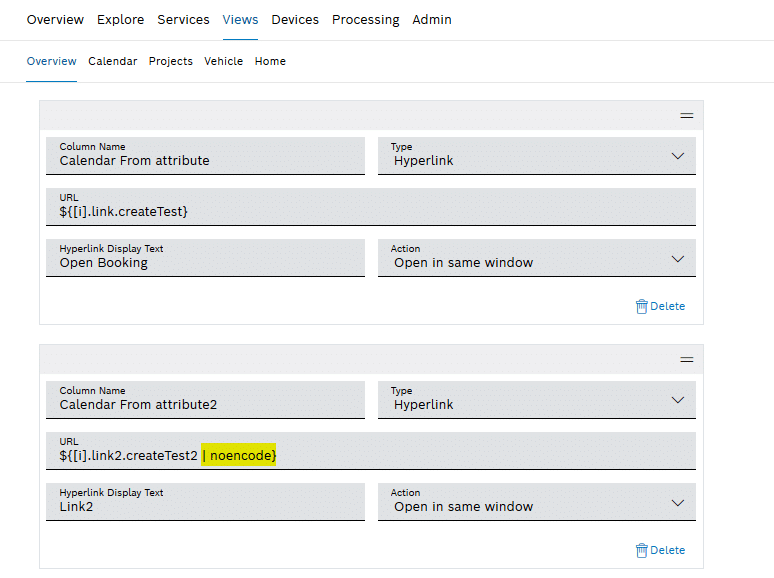Click trash icon for Calendar From attribute column
The height and width of the screenshot is (578, 774).
(x=642, y=306)
